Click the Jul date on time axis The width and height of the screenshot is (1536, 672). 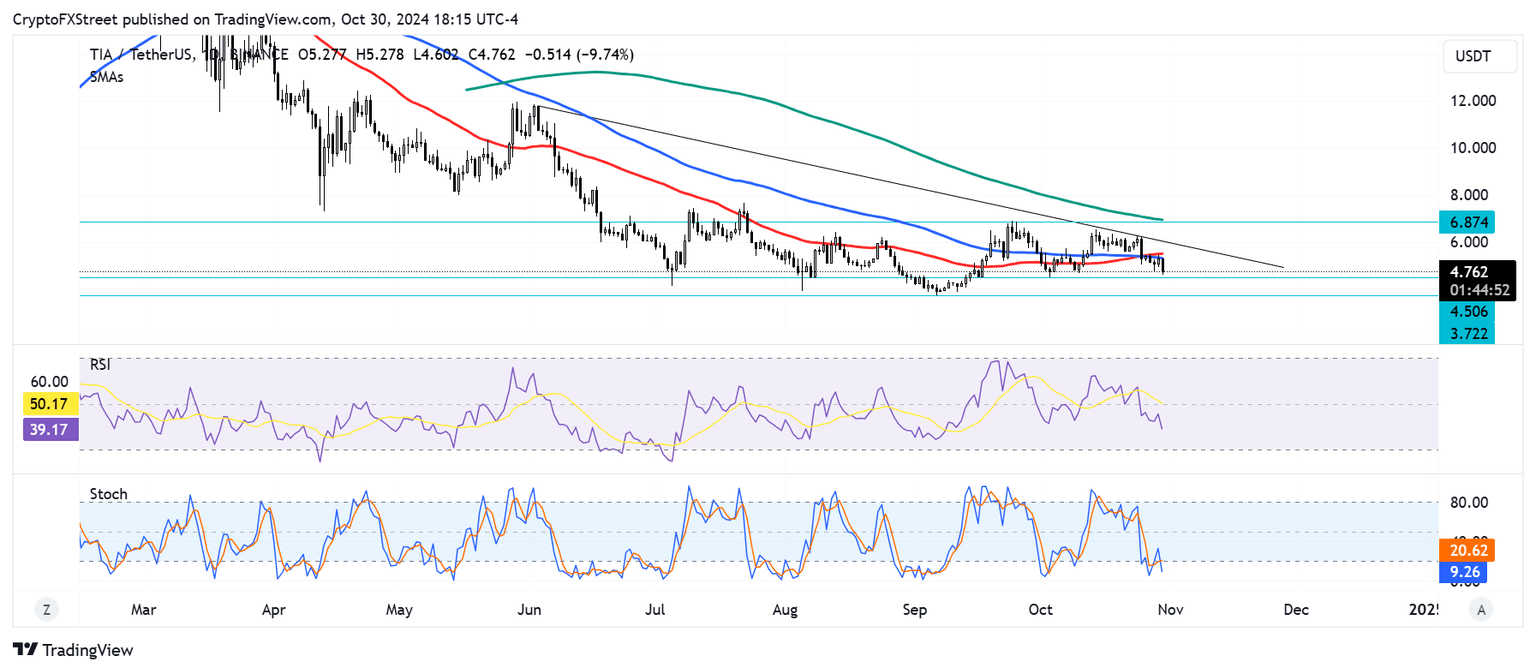[x=656, y=609]
